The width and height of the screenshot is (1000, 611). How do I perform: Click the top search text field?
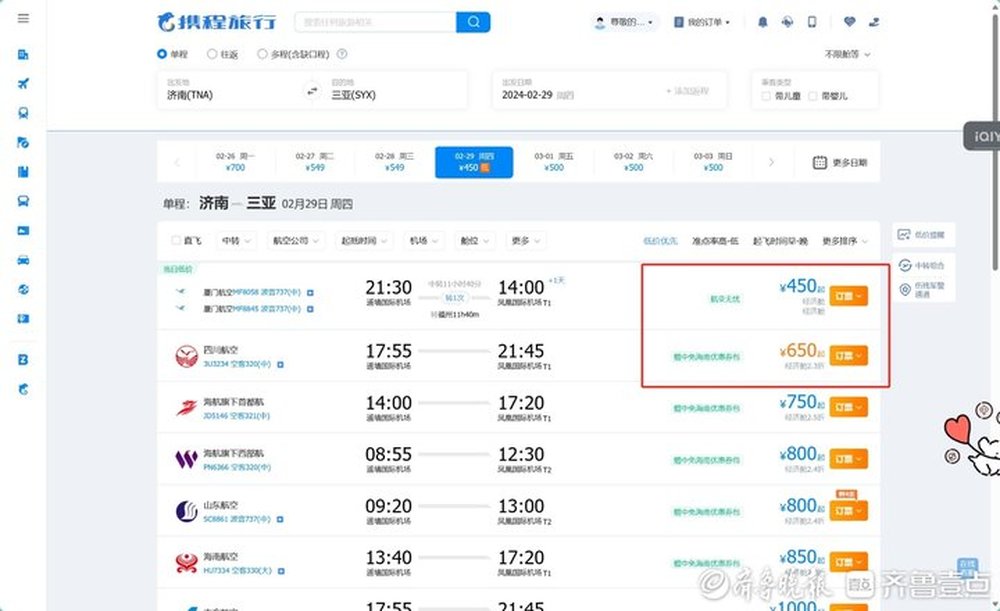click(376, 22)
